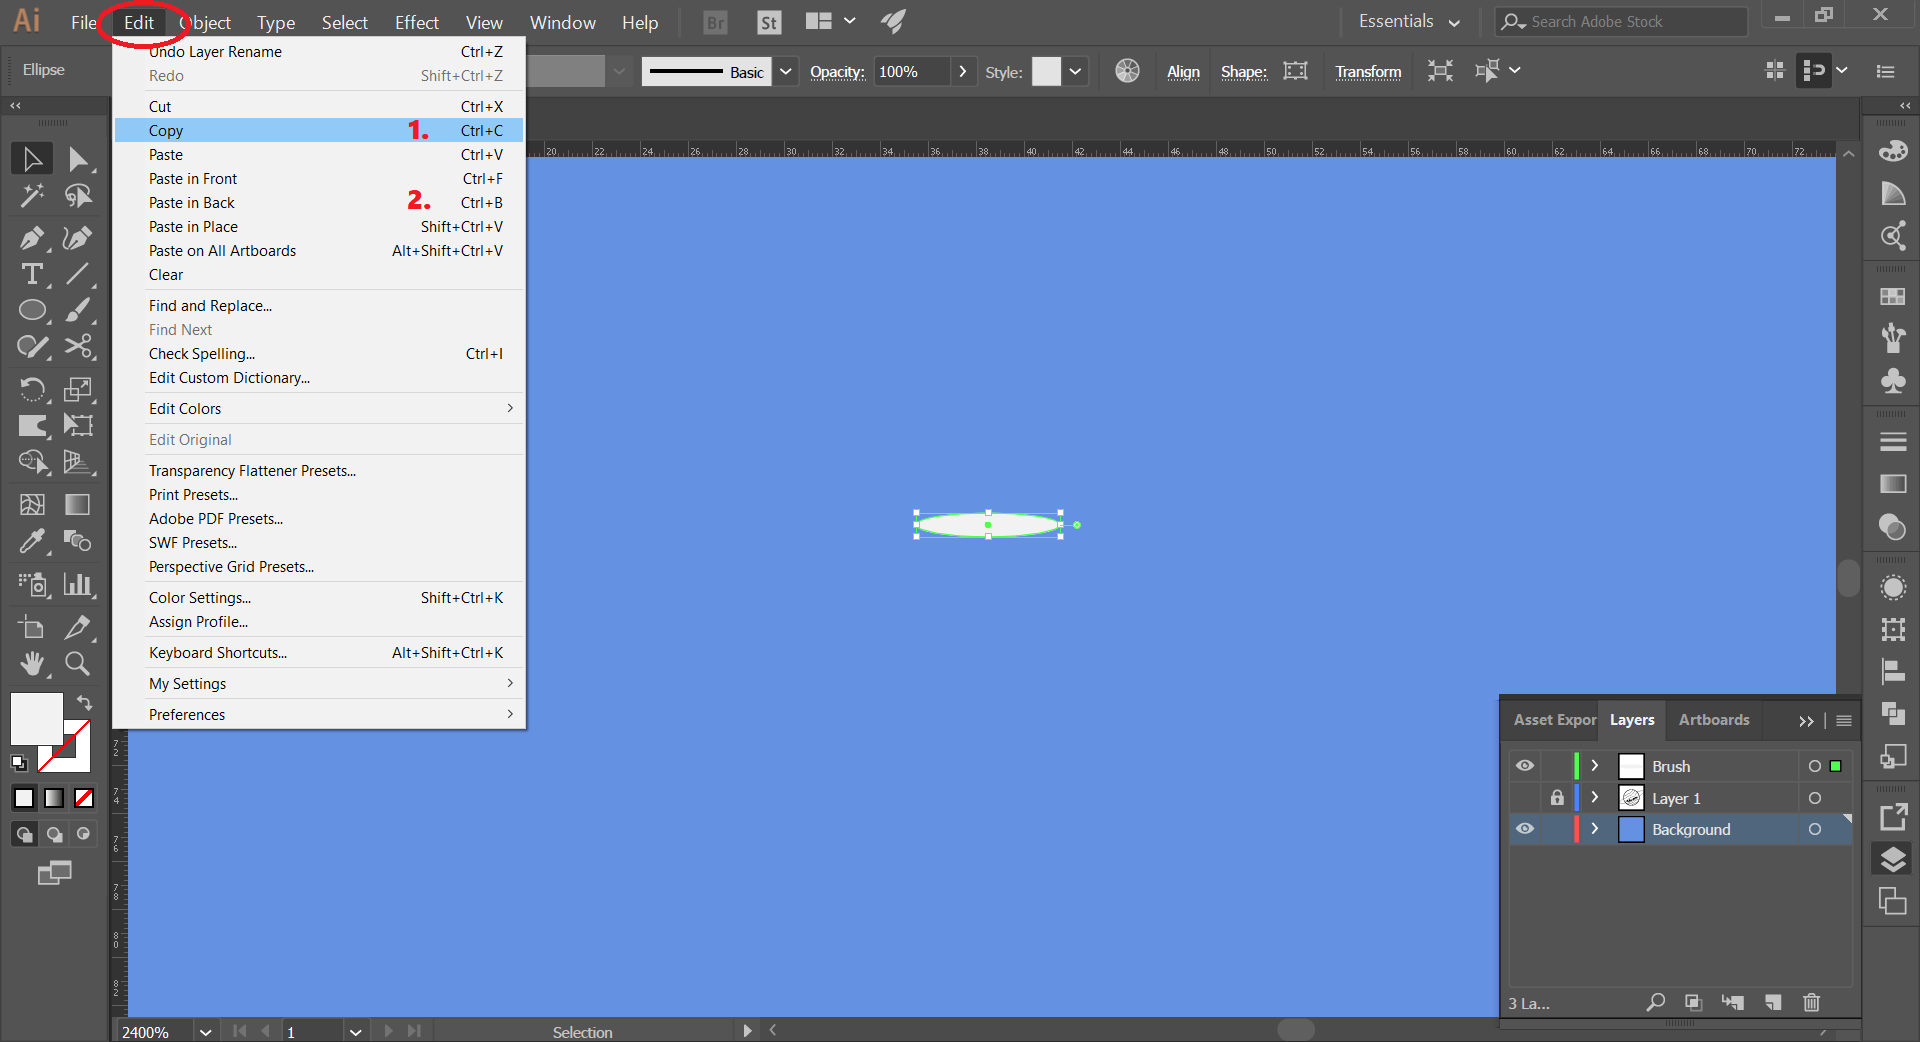Screen dimensions: 1920x1042
Task: Open the Shape options link
Action: 1243,72
